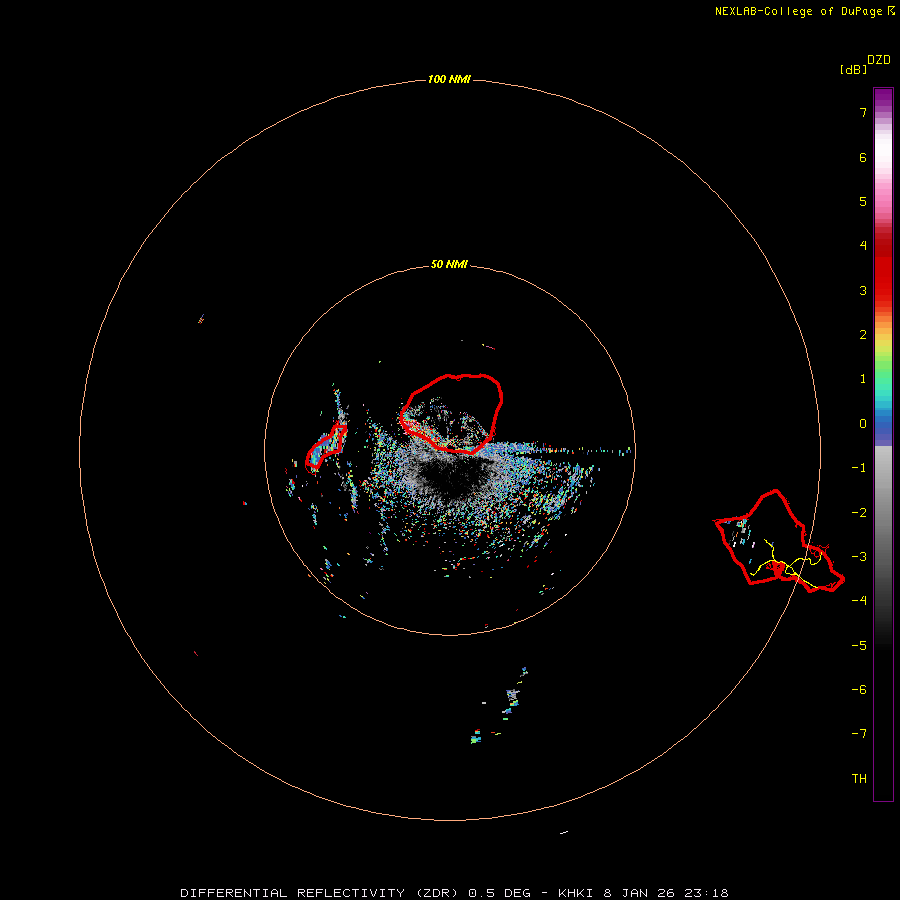Click the [dB] units label
The height and width of the screenshot is (900, 900).
click(853, 69)
